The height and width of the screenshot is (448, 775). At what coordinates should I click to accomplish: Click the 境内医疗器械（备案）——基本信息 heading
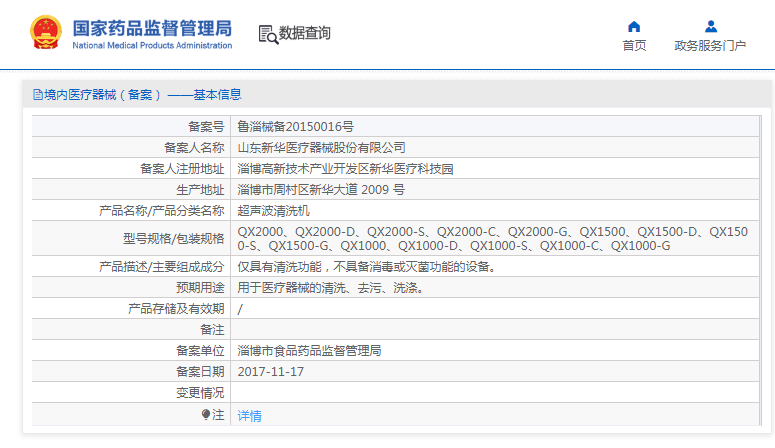coord(142,94)
